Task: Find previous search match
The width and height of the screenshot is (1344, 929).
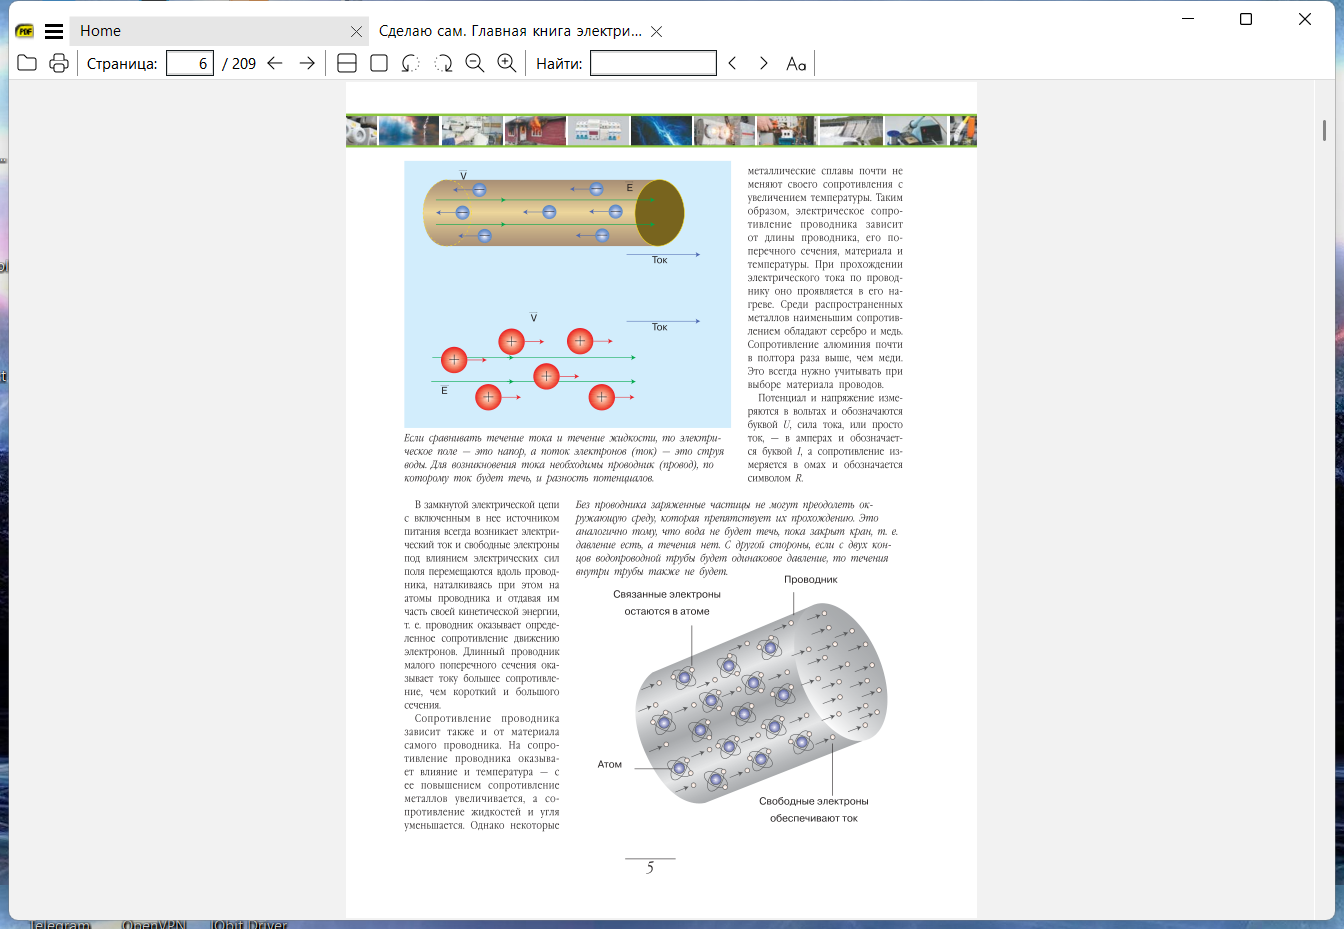Action: point(732,63)
